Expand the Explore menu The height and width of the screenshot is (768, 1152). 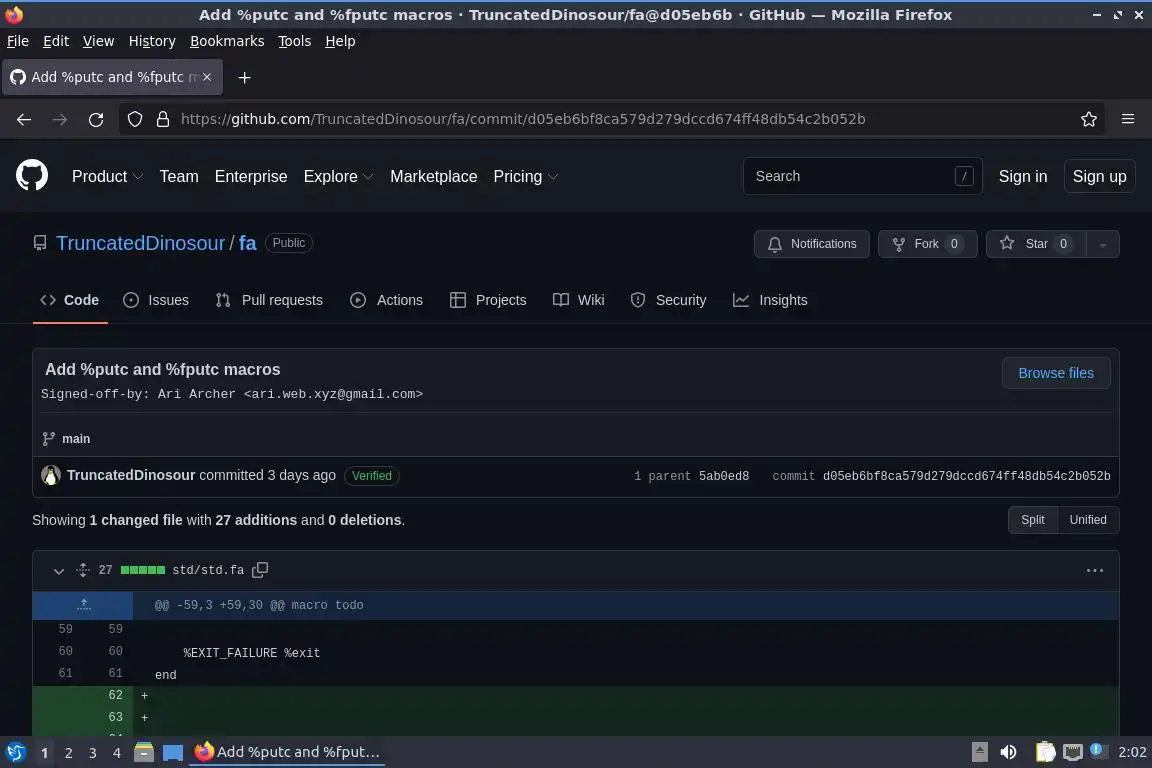point(339,176)
